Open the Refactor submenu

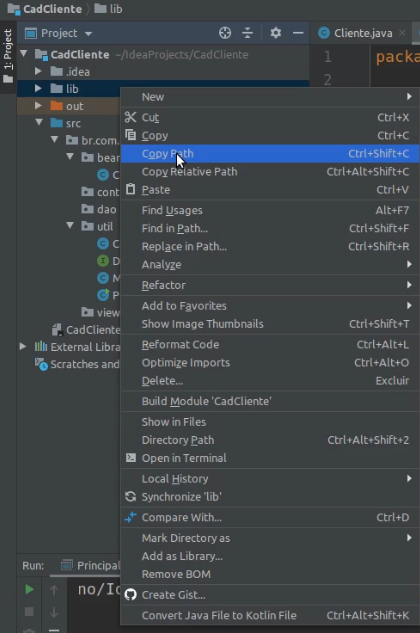(270, 285)
